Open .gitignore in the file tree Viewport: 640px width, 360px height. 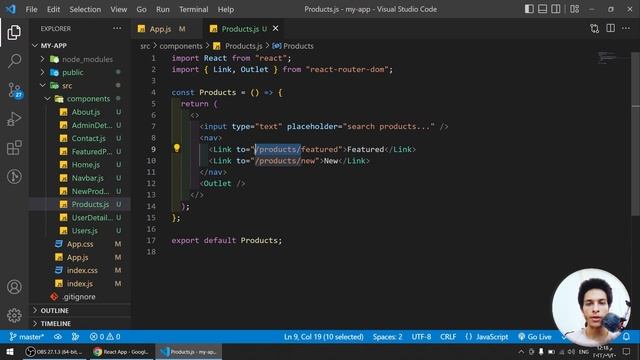coord(79,297)
